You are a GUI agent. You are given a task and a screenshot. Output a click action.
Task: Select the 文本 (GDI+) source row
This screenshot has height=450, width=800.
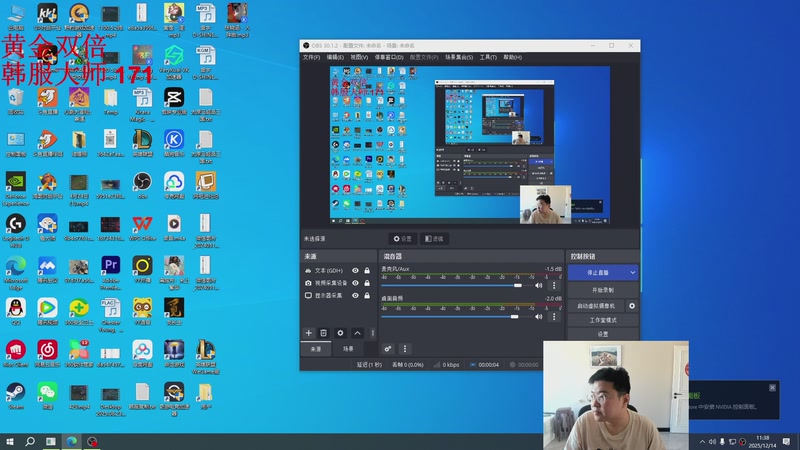[339, 270]
